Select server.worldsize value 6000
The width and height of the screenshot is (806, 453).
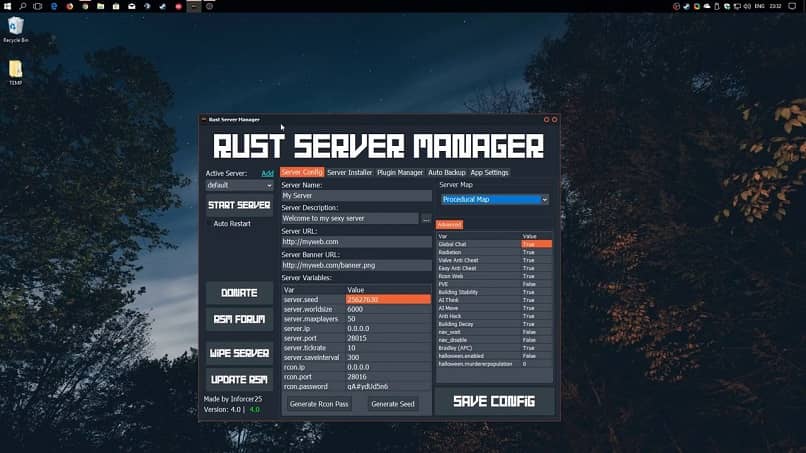point(388,309)
